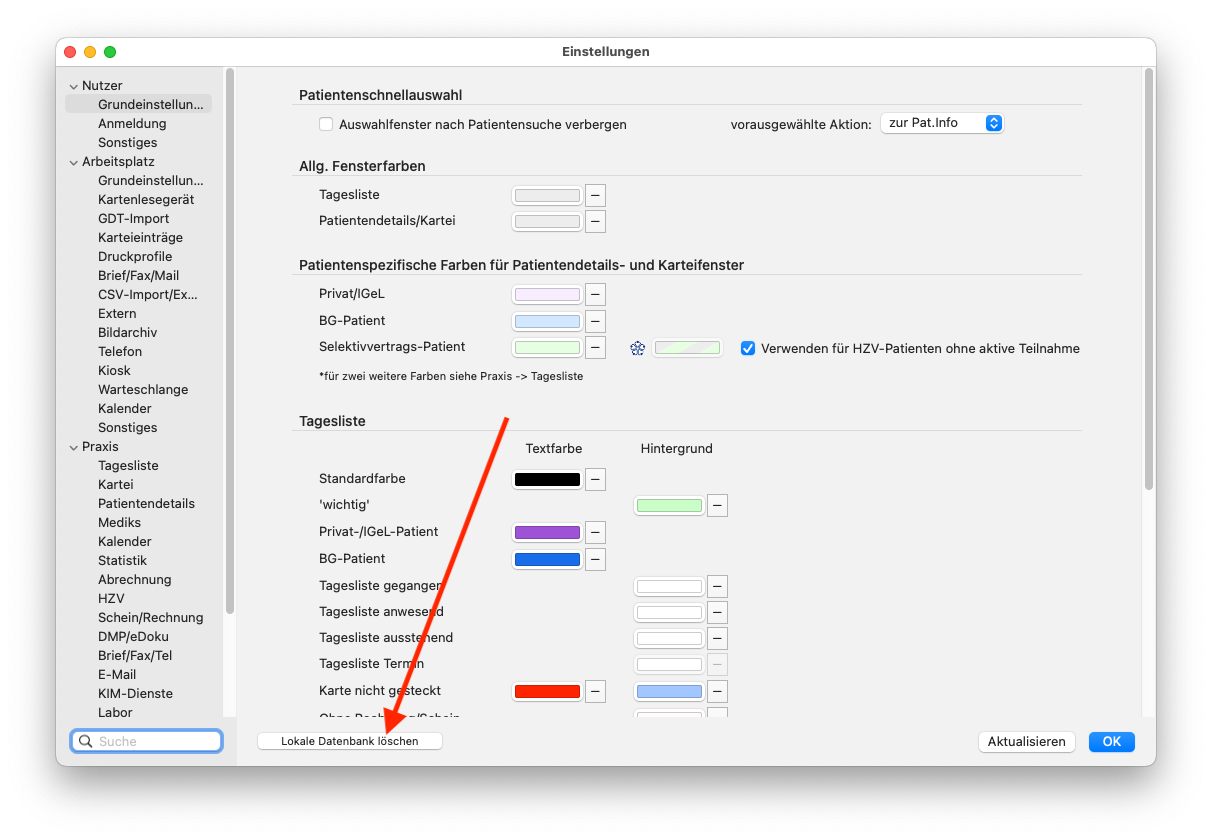Image resolution: width=1212 pixels, height=840 pixels.
Task: Open Kiosk settings
Action: (x=114, y=371)
